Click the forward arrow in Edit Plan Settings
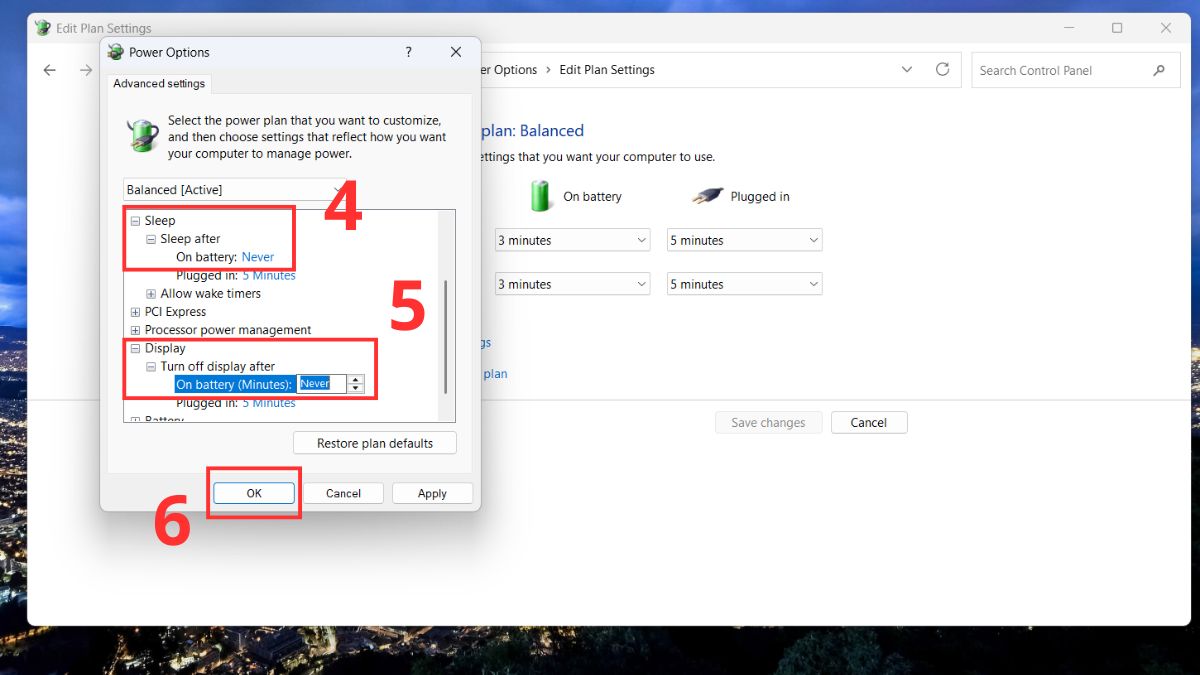The height and width of the screenshot is (675, 1200). (86, 70)
